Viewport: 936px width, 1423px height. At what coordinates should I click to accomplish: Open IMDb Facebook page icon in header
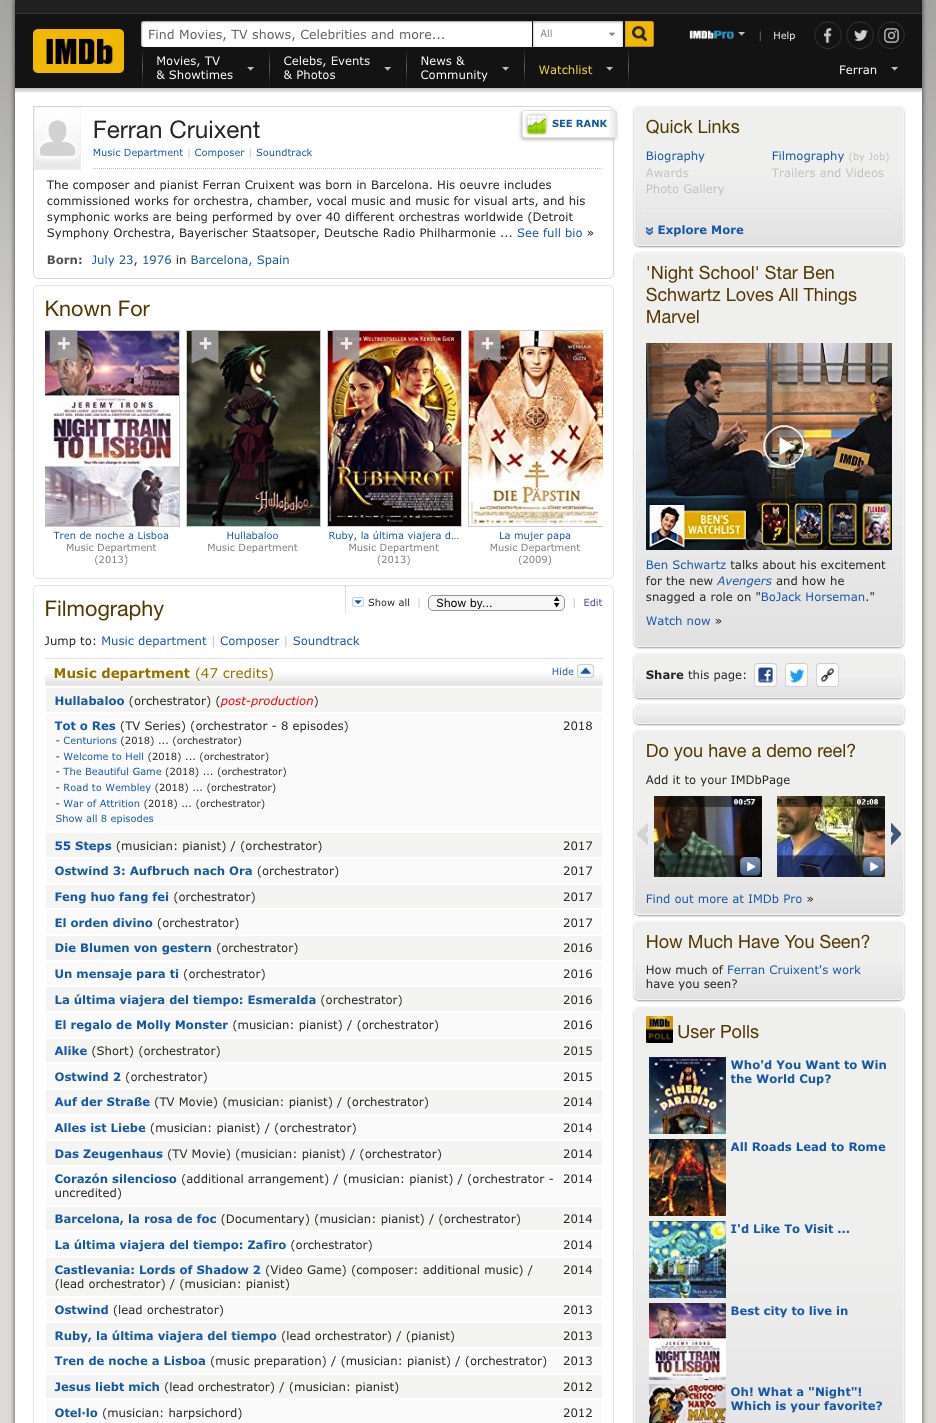point(827,36)
